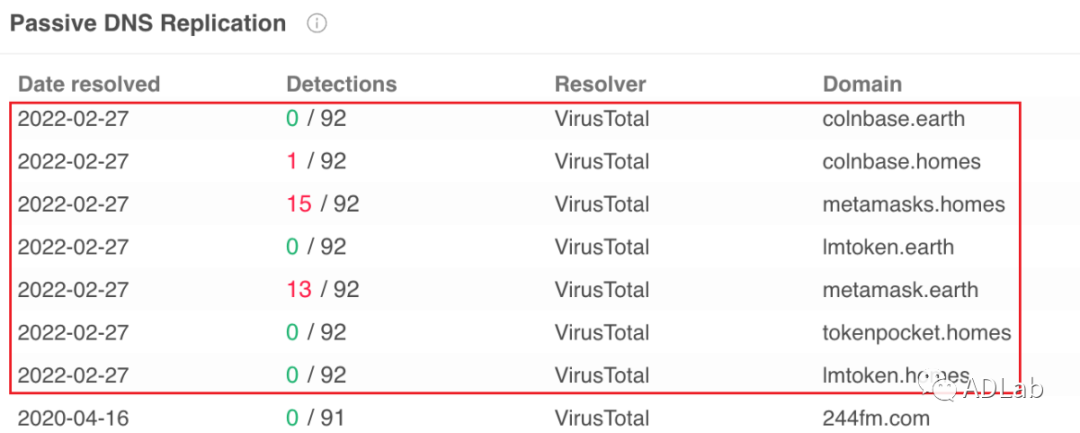
Task: Select the 2020-04-16 date cell
Action: coord(73,418)
